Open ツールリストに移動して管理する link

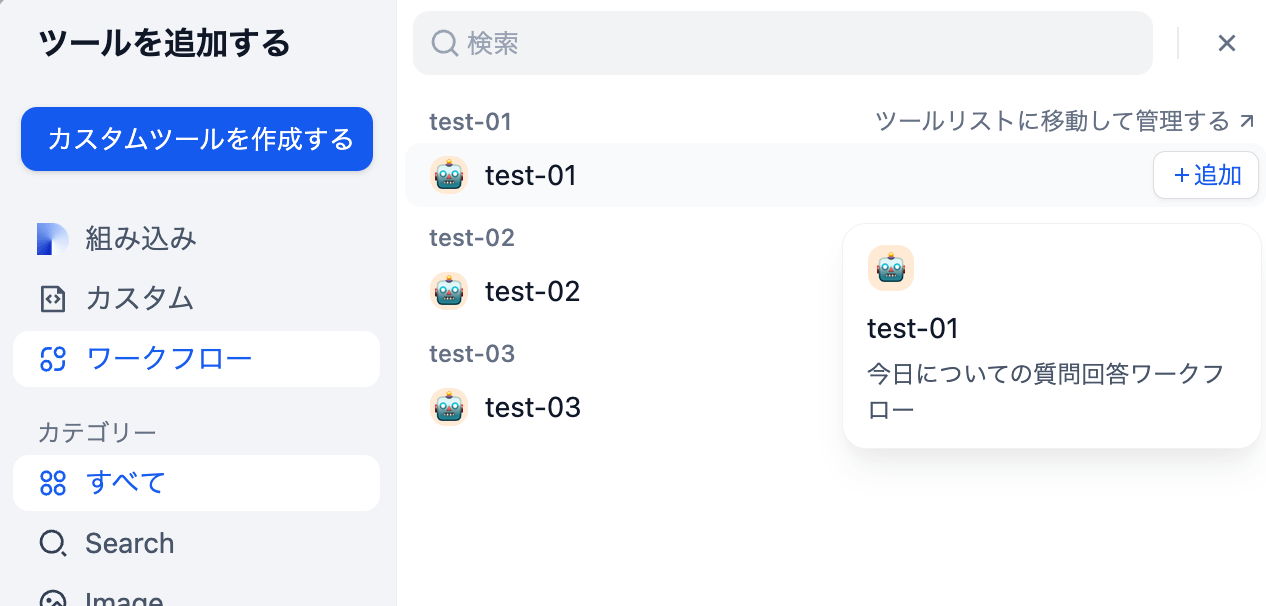pyautogui.click(x=1064, y=121)
